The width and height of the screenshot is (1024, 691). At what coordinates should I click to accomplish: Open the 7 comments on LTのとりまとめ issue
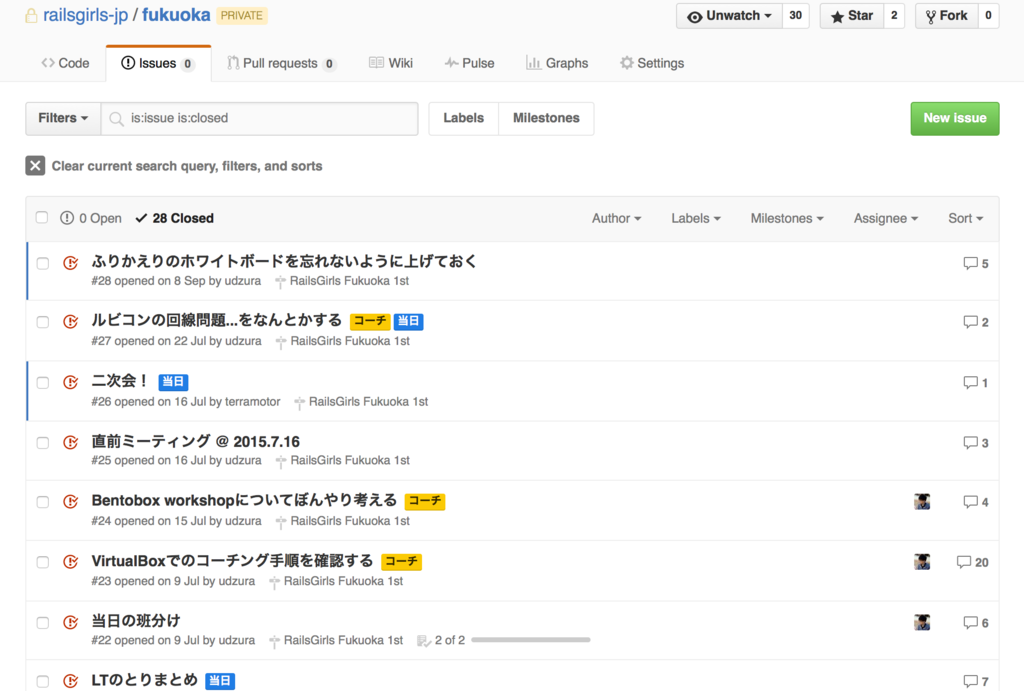[976, 681]
